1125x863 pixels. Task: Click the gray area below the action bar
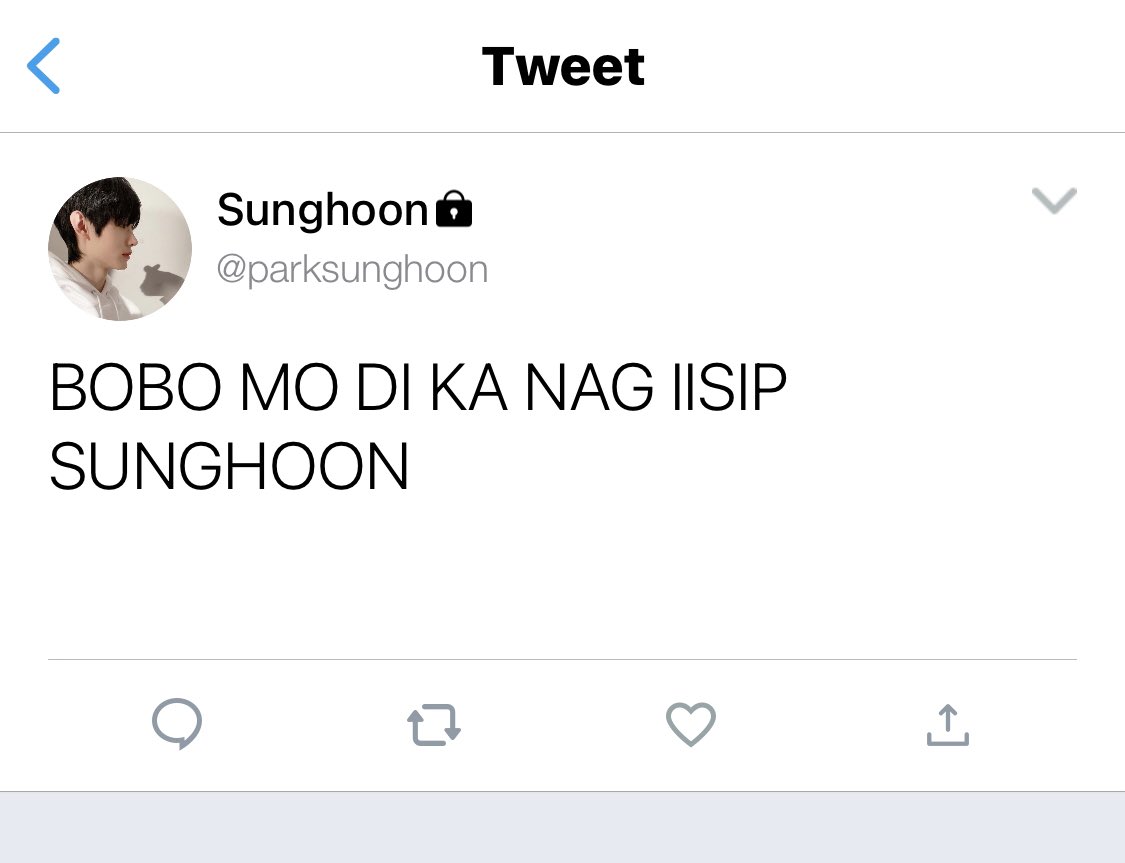(562, 827)
